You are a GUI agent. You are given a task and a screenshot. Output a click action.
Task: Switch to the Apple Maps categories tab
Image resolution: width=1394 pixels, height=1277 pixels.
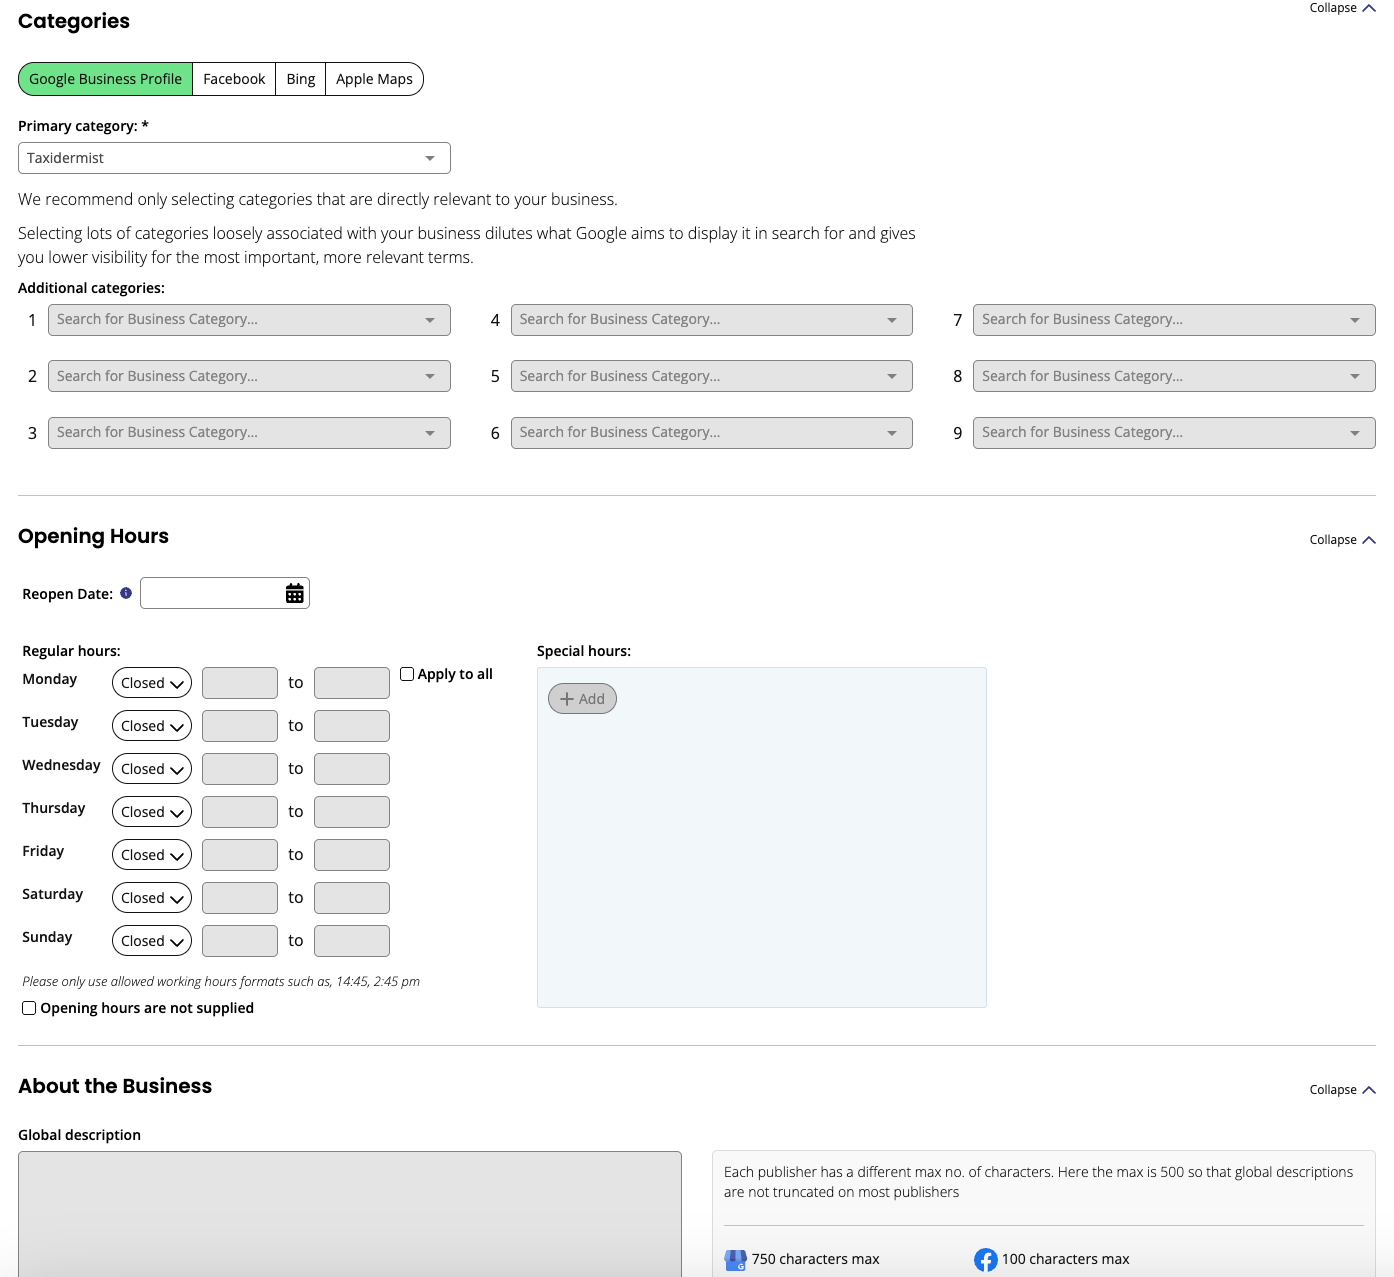point(374,79)
